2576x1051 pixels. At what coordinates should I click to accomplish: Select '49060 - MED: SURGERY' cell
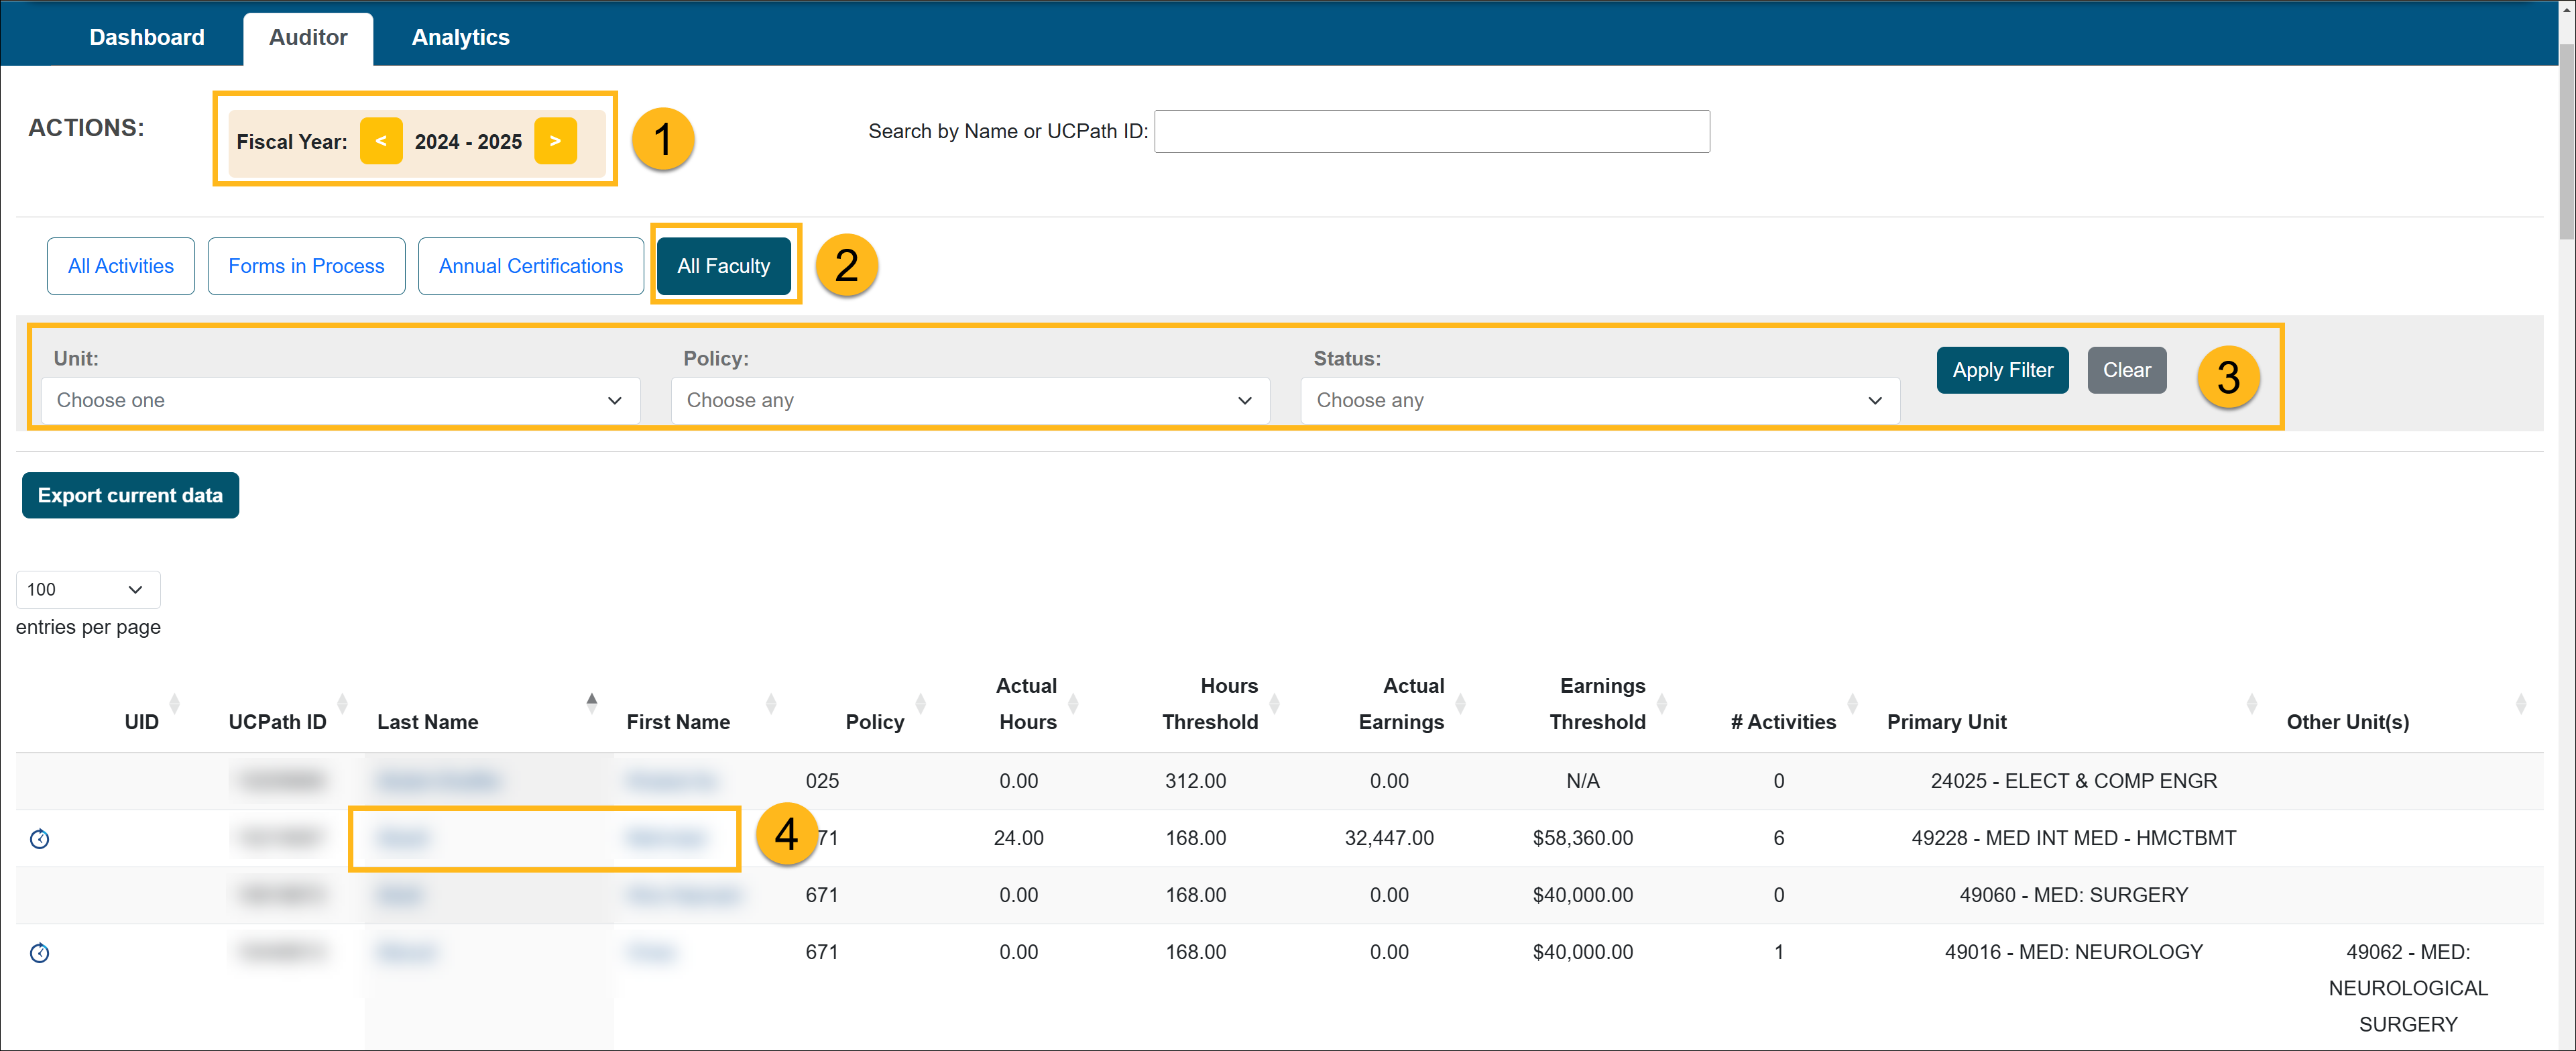click(x=2073, y=895)
